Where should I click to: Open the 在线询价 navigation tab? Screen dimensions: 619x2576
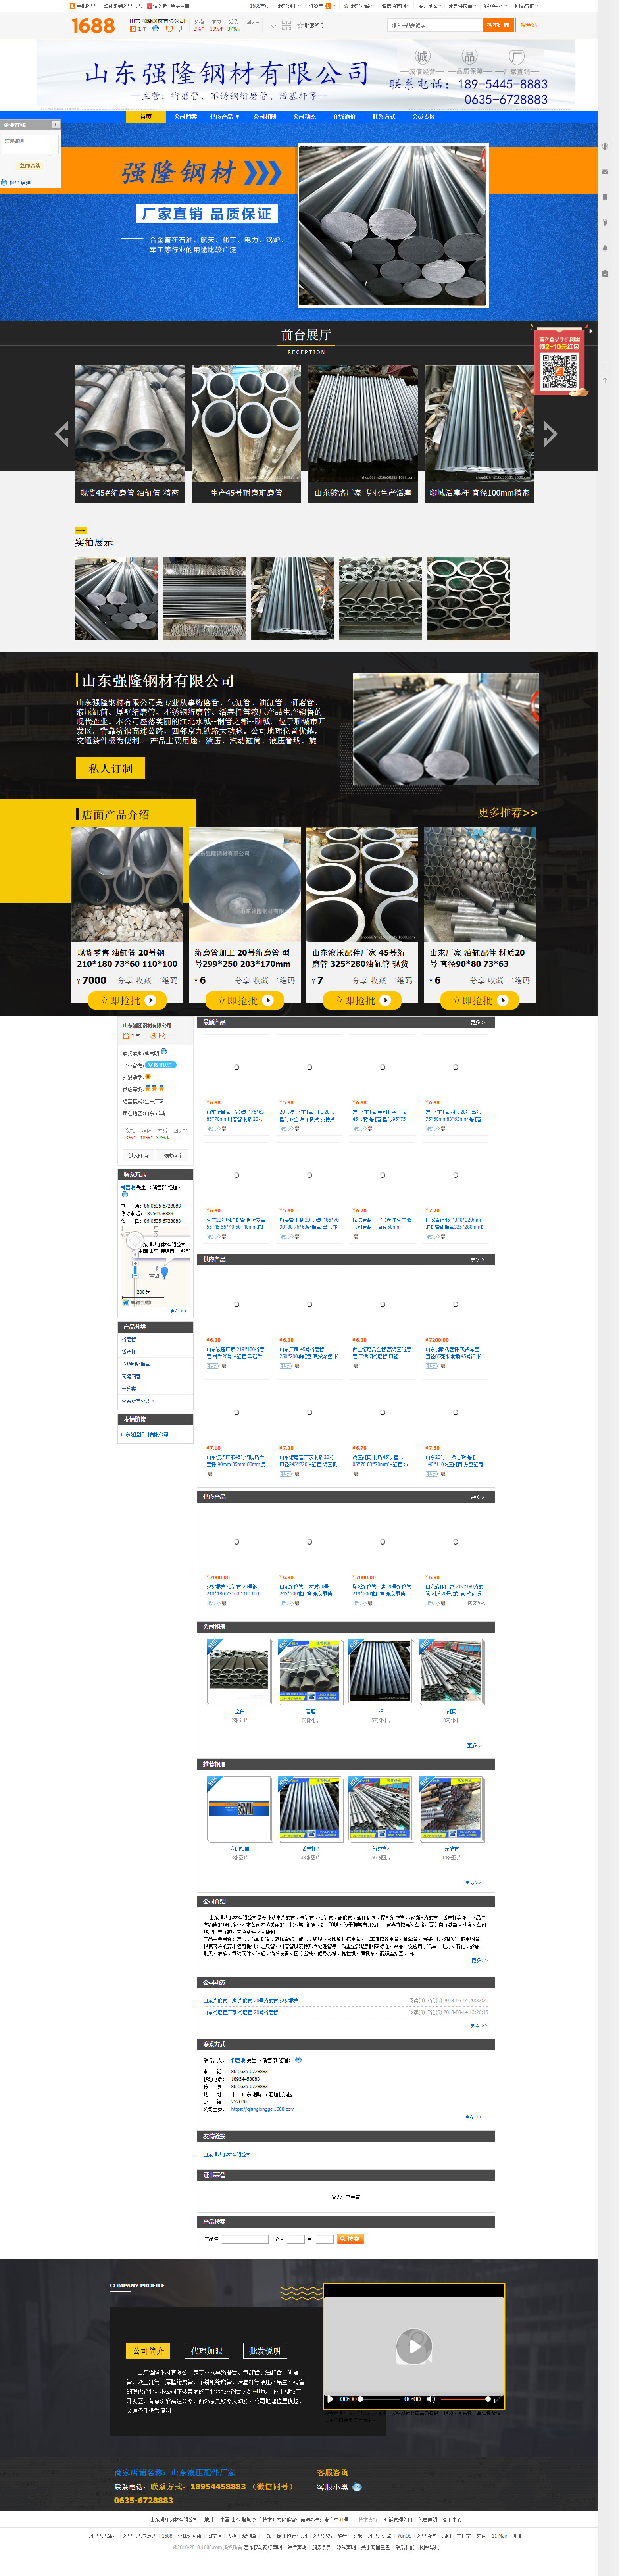(344, 117)
